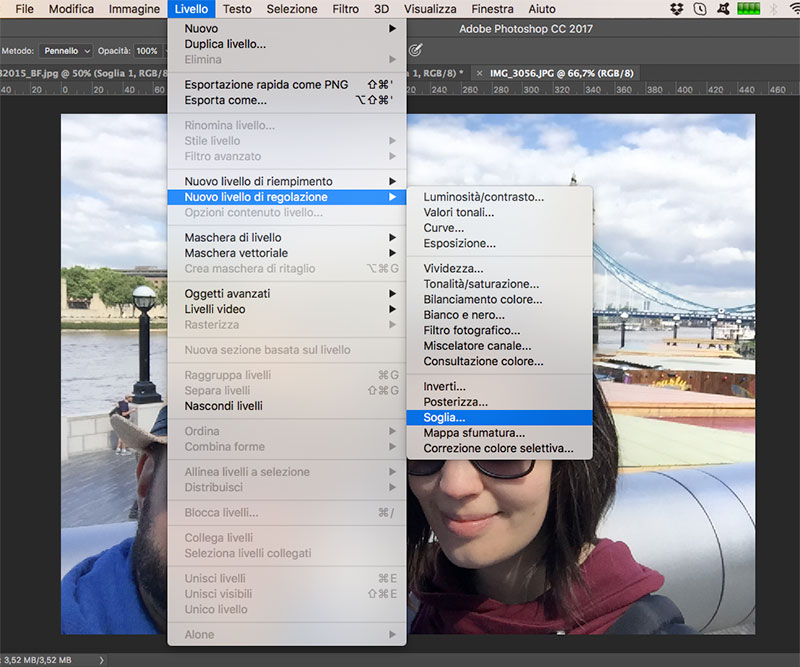Select Esposizione... adjustment
Screen dimensions: 800x667
(x=499, y=243)
